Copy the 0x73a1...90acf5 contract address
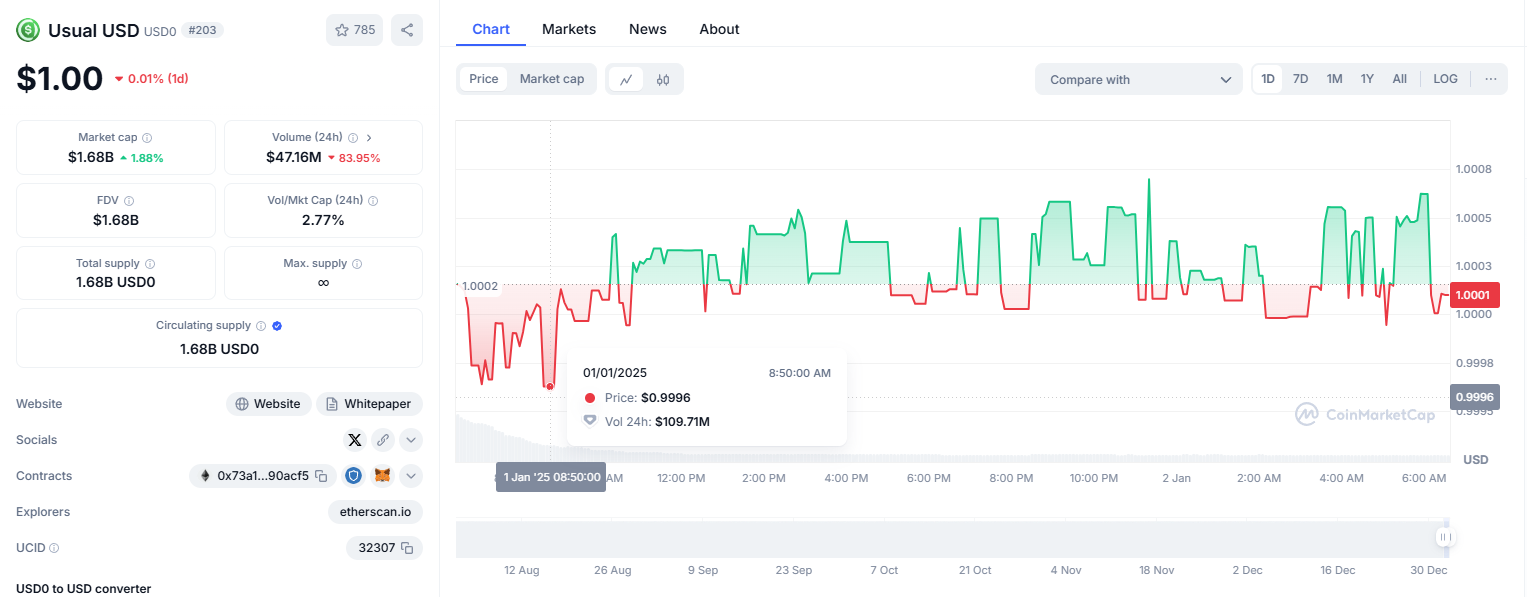Screen dimensions: 1527x597 point(321,476)
